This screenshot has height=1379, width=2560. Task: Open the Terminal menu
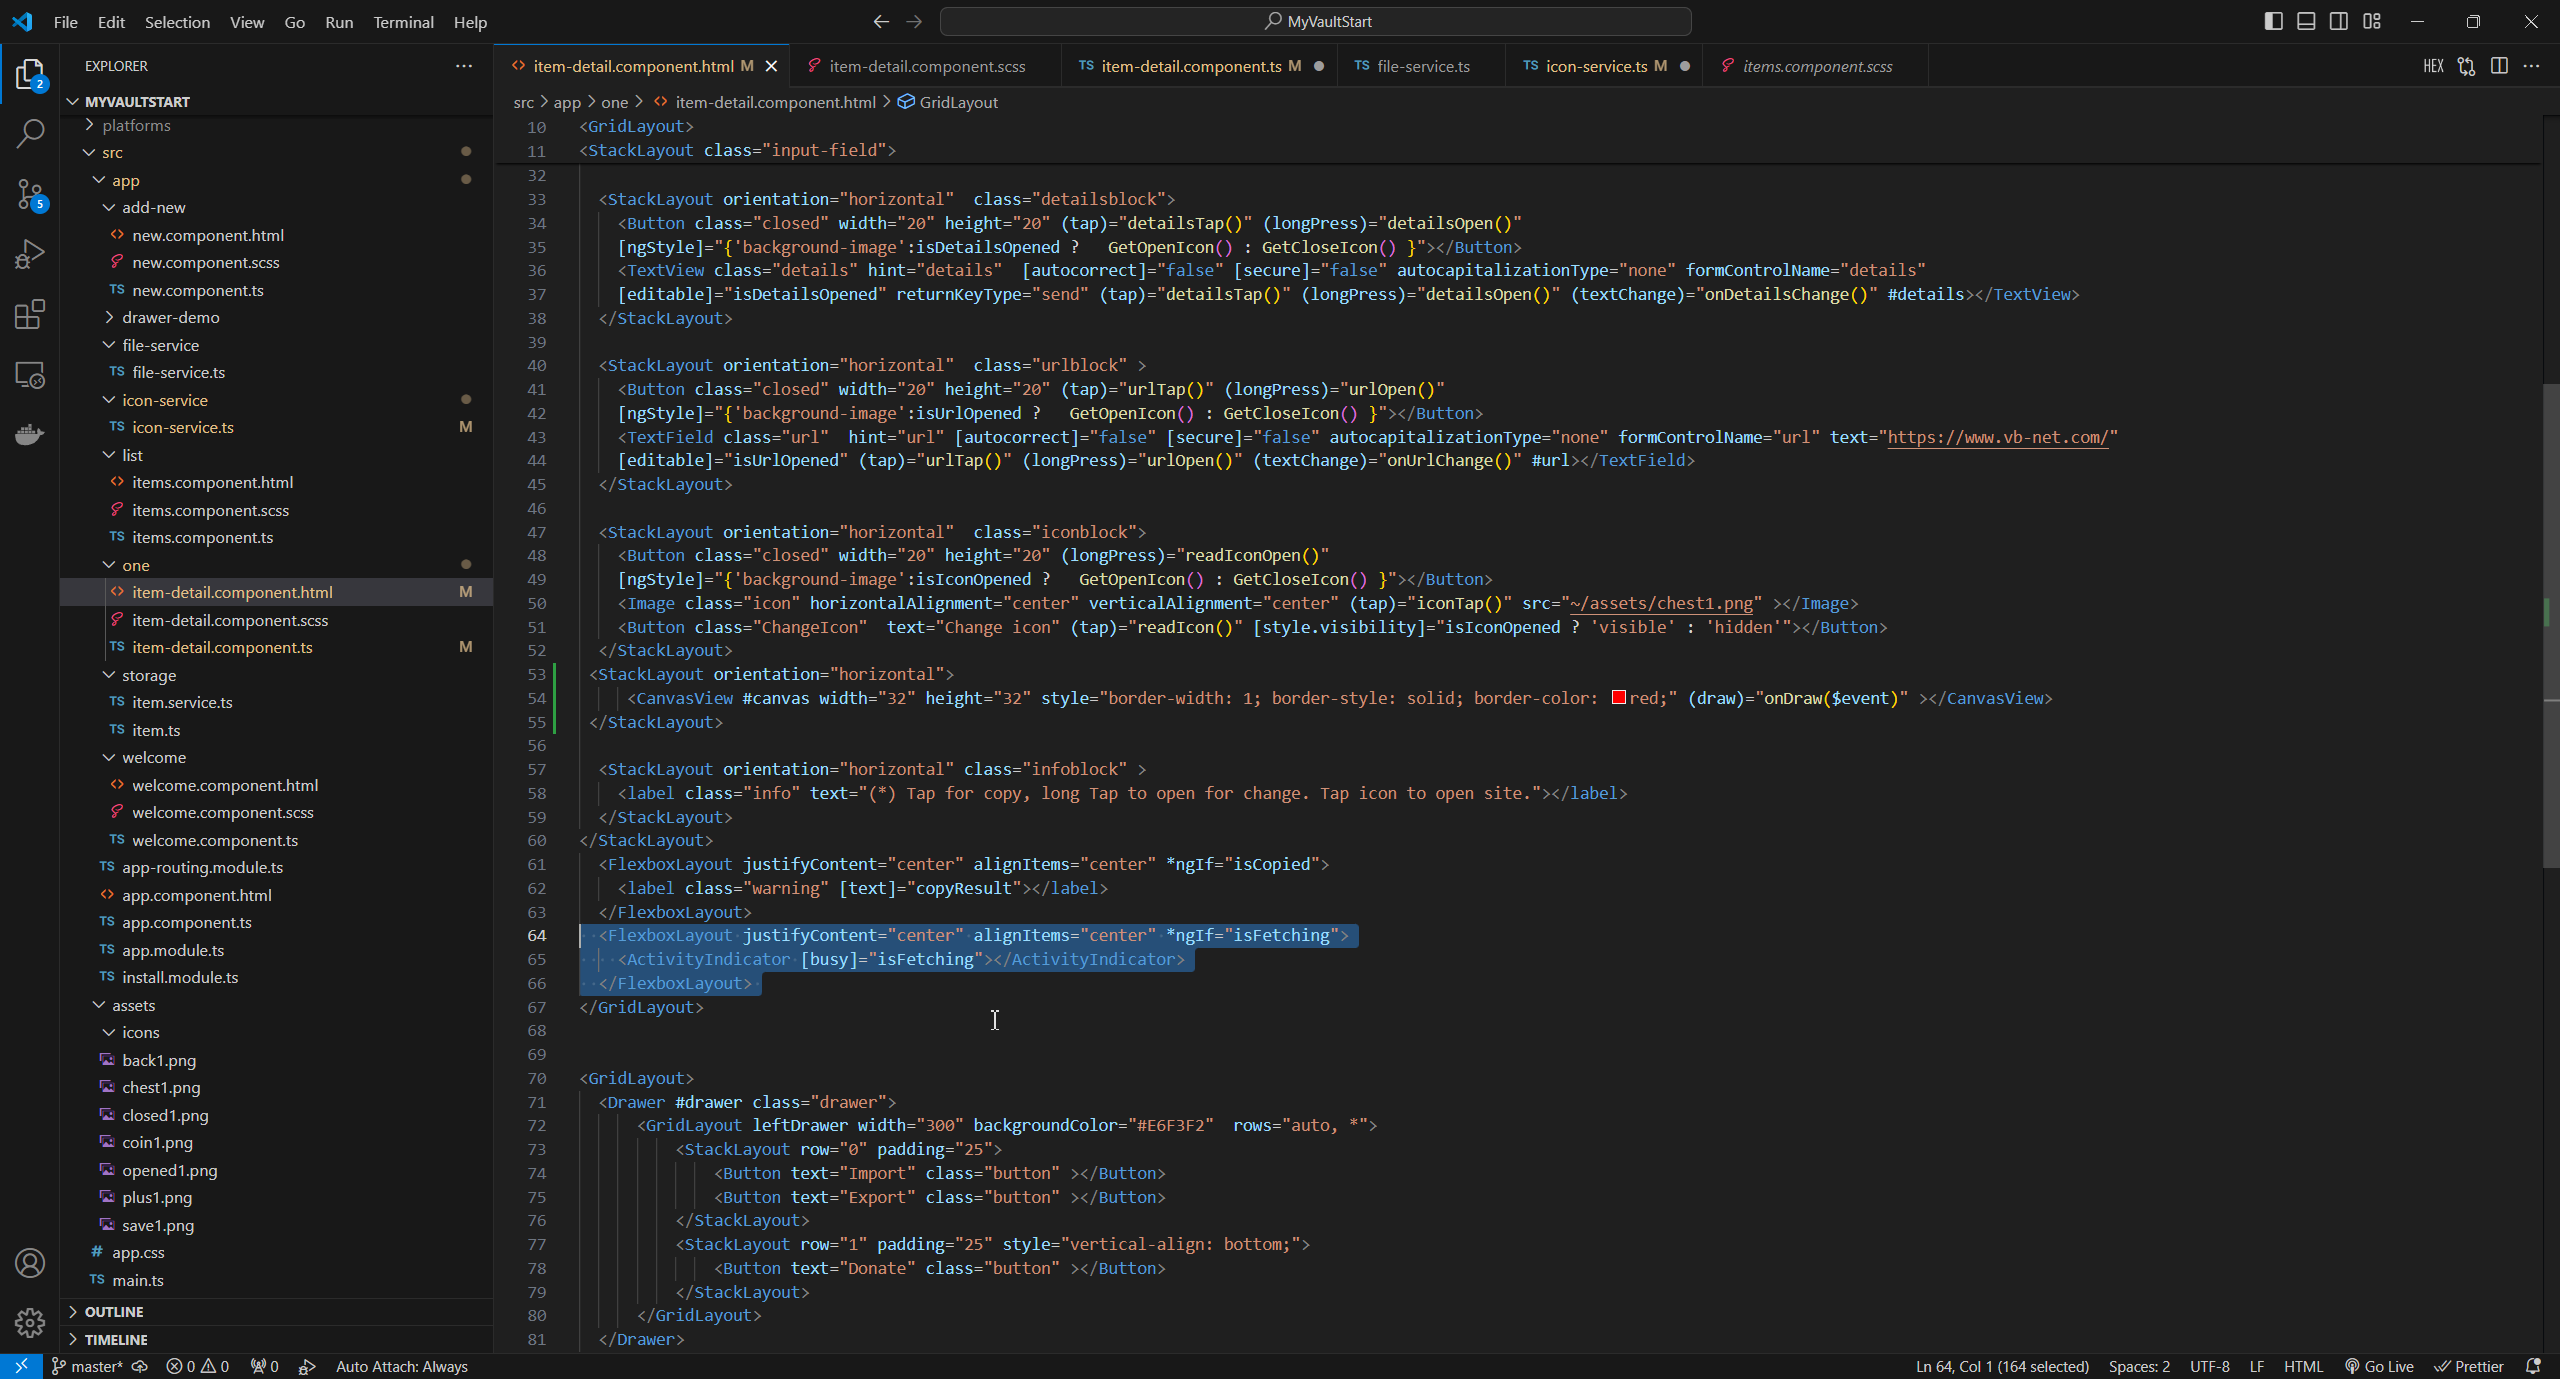point(403,22)
